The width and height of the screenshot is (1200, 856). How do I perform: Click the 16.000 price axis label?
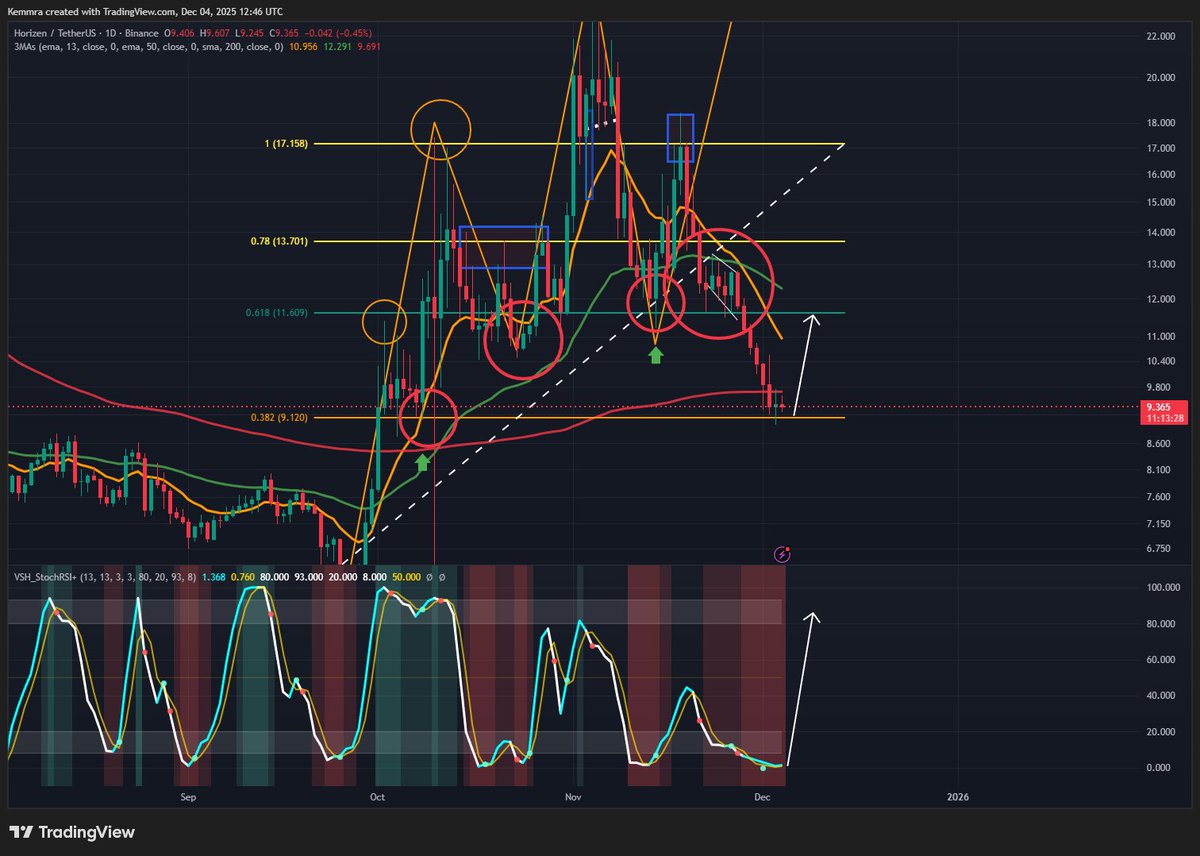pyautogui.click(x=1162, y=174)
